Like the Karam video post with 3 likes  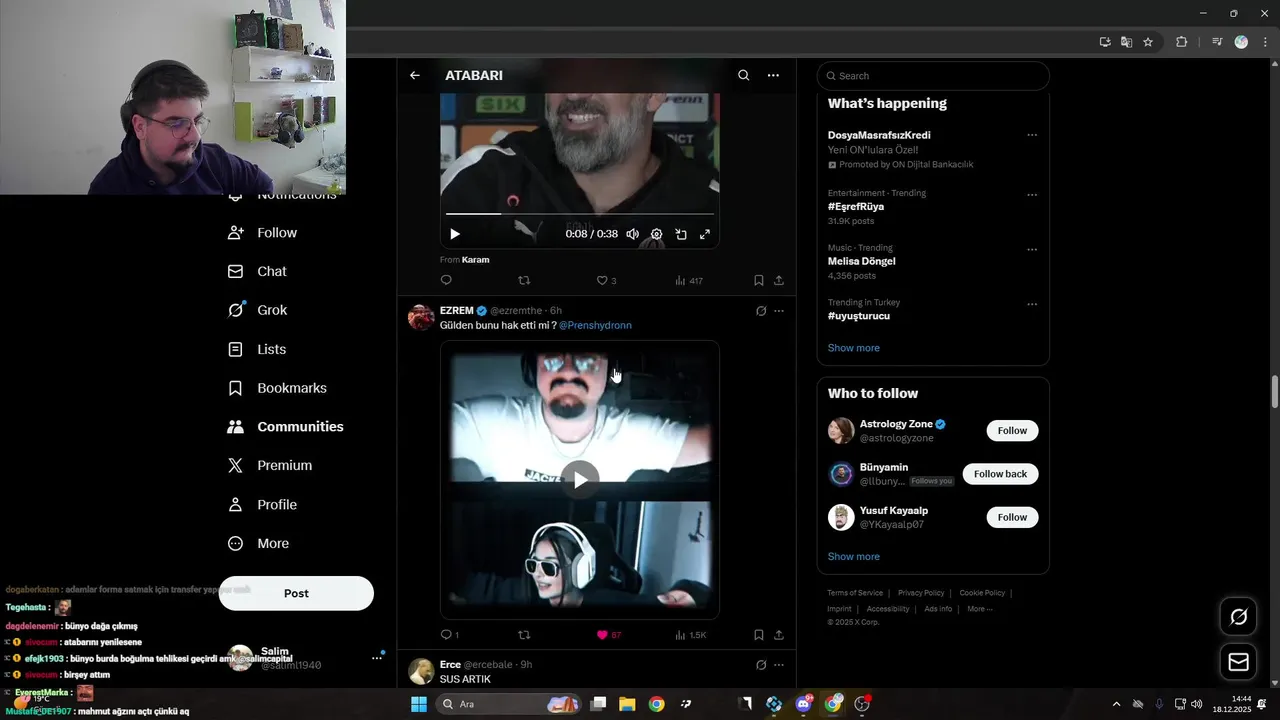coord(606,281)
